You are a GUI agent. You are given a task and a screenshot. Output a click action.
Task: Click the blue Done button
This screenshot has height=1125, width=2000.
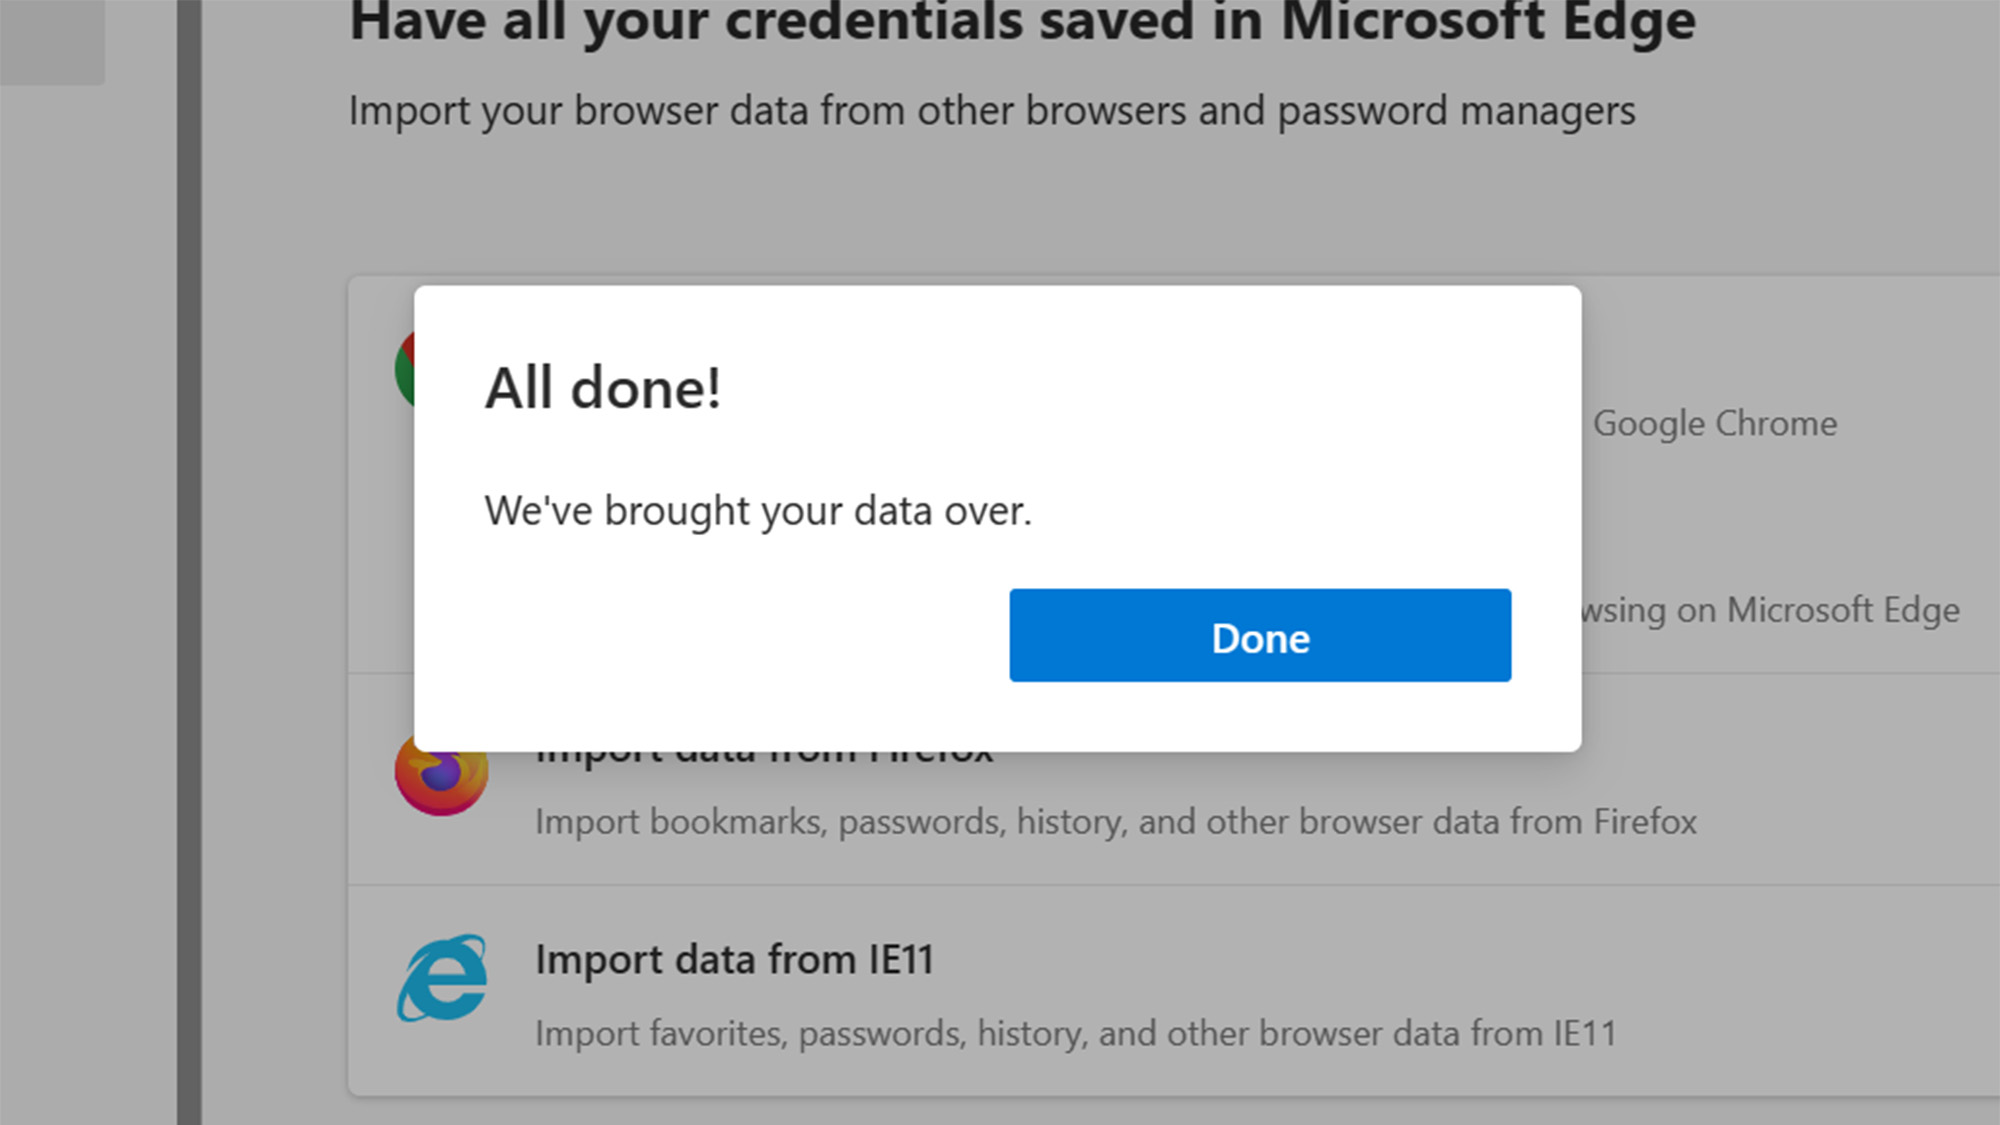click(1260, 636)
